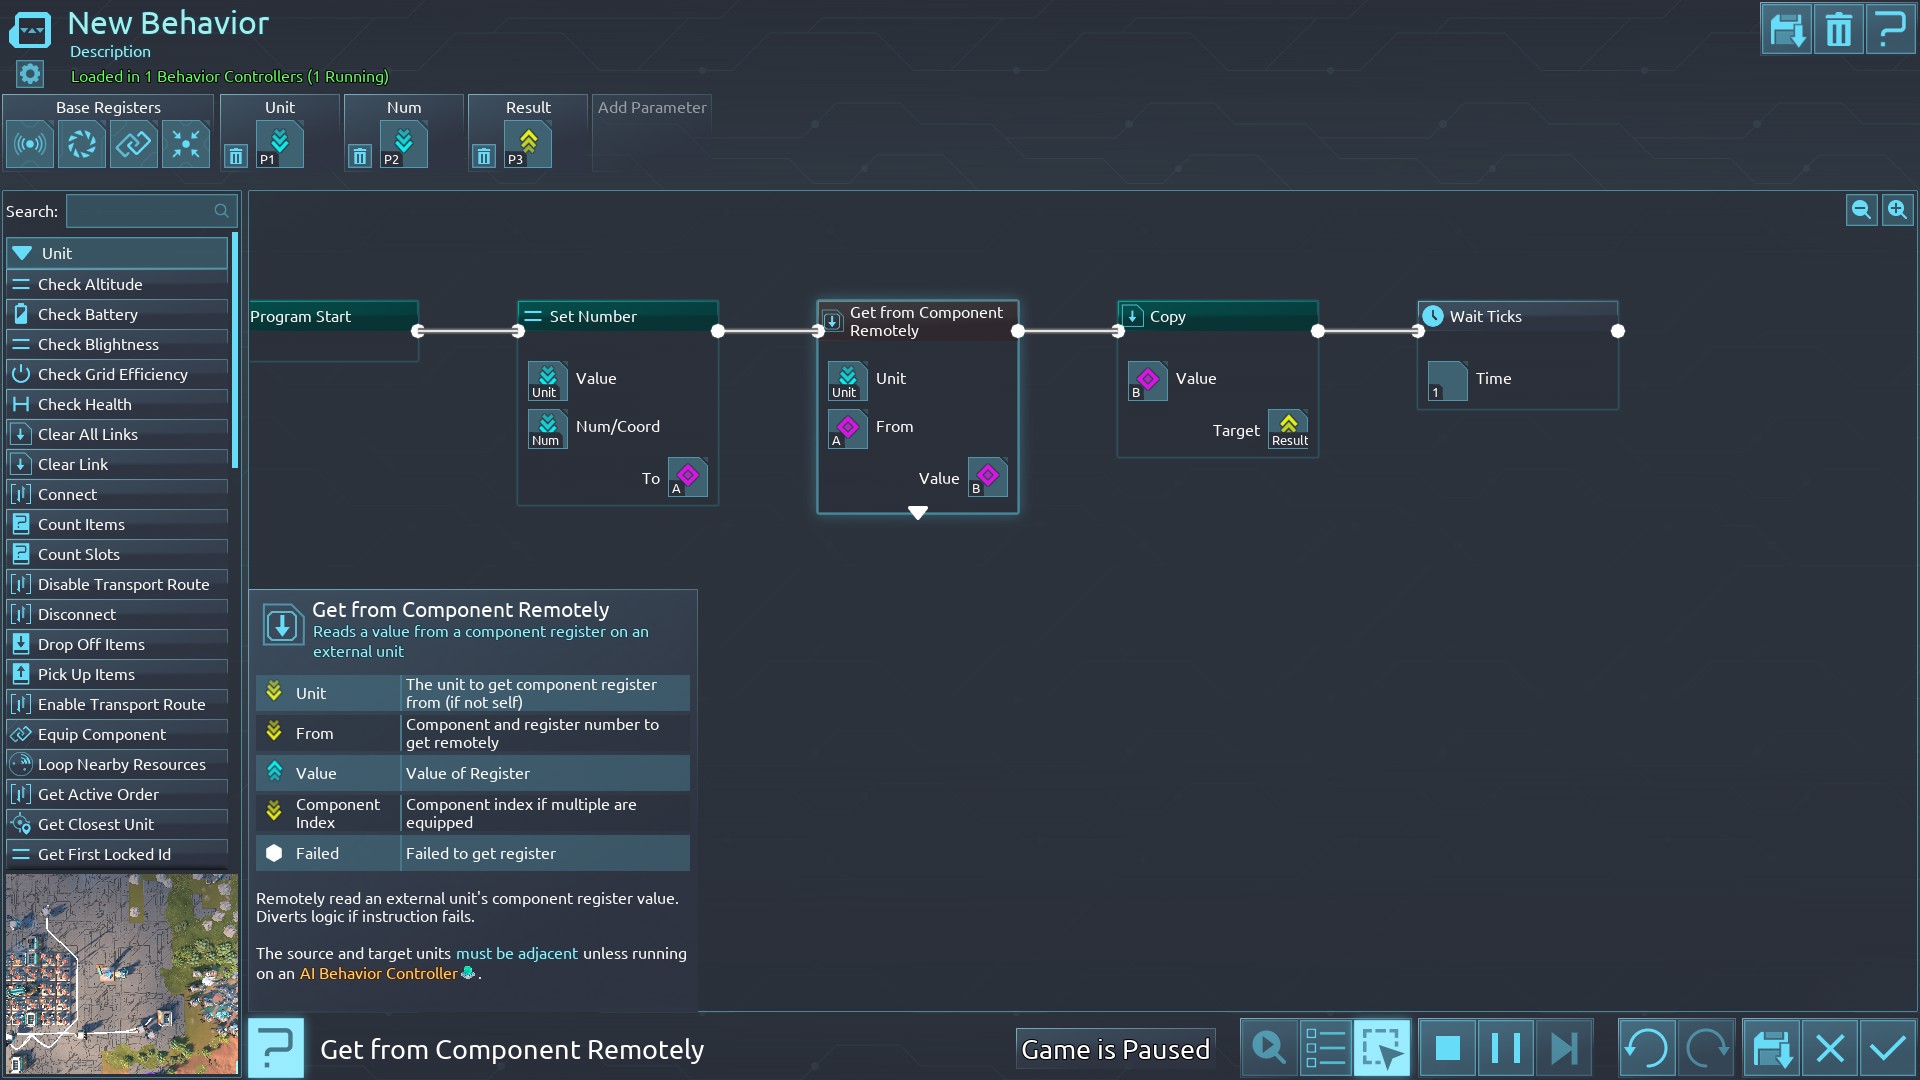Select Get Closest Unit instruction
The image size is (1920, 1080).
point(96,824)
